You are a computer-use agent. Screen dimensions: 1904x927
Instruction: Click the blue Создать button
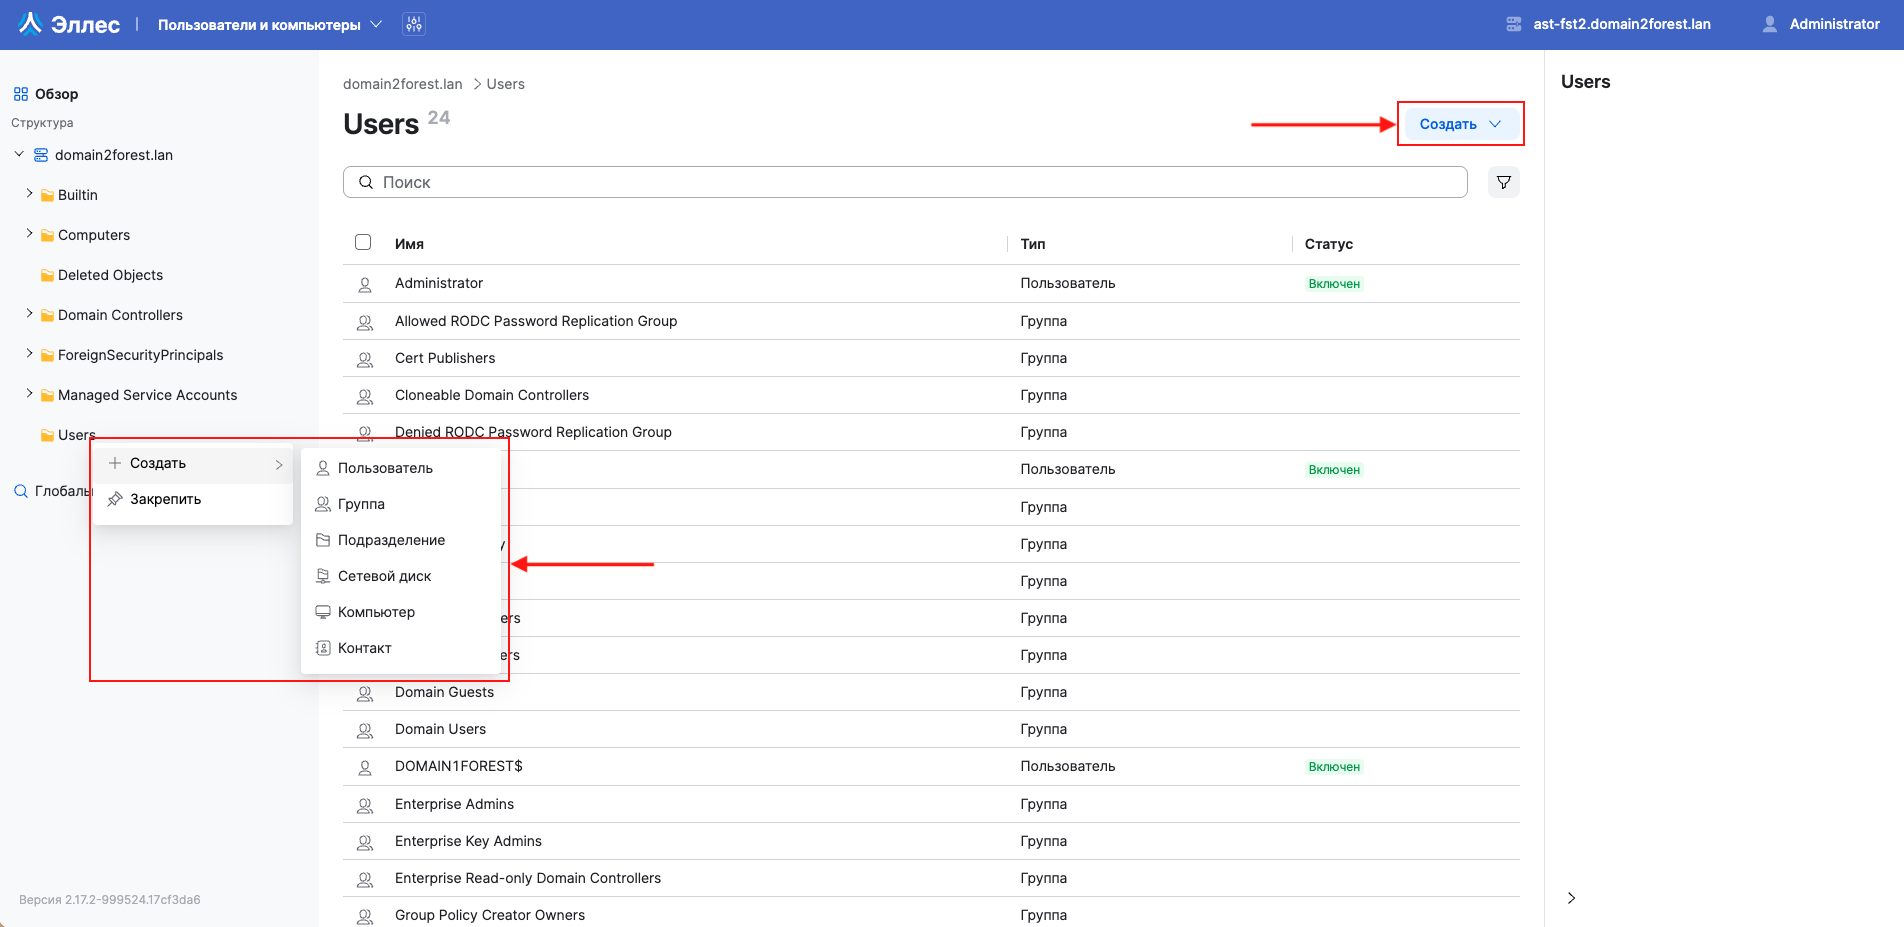1459,124
